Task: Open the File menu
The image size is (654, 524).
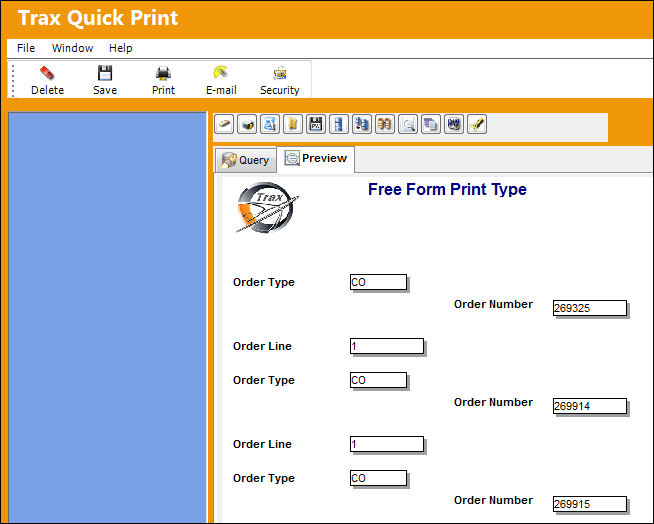Action: point(26,48)
